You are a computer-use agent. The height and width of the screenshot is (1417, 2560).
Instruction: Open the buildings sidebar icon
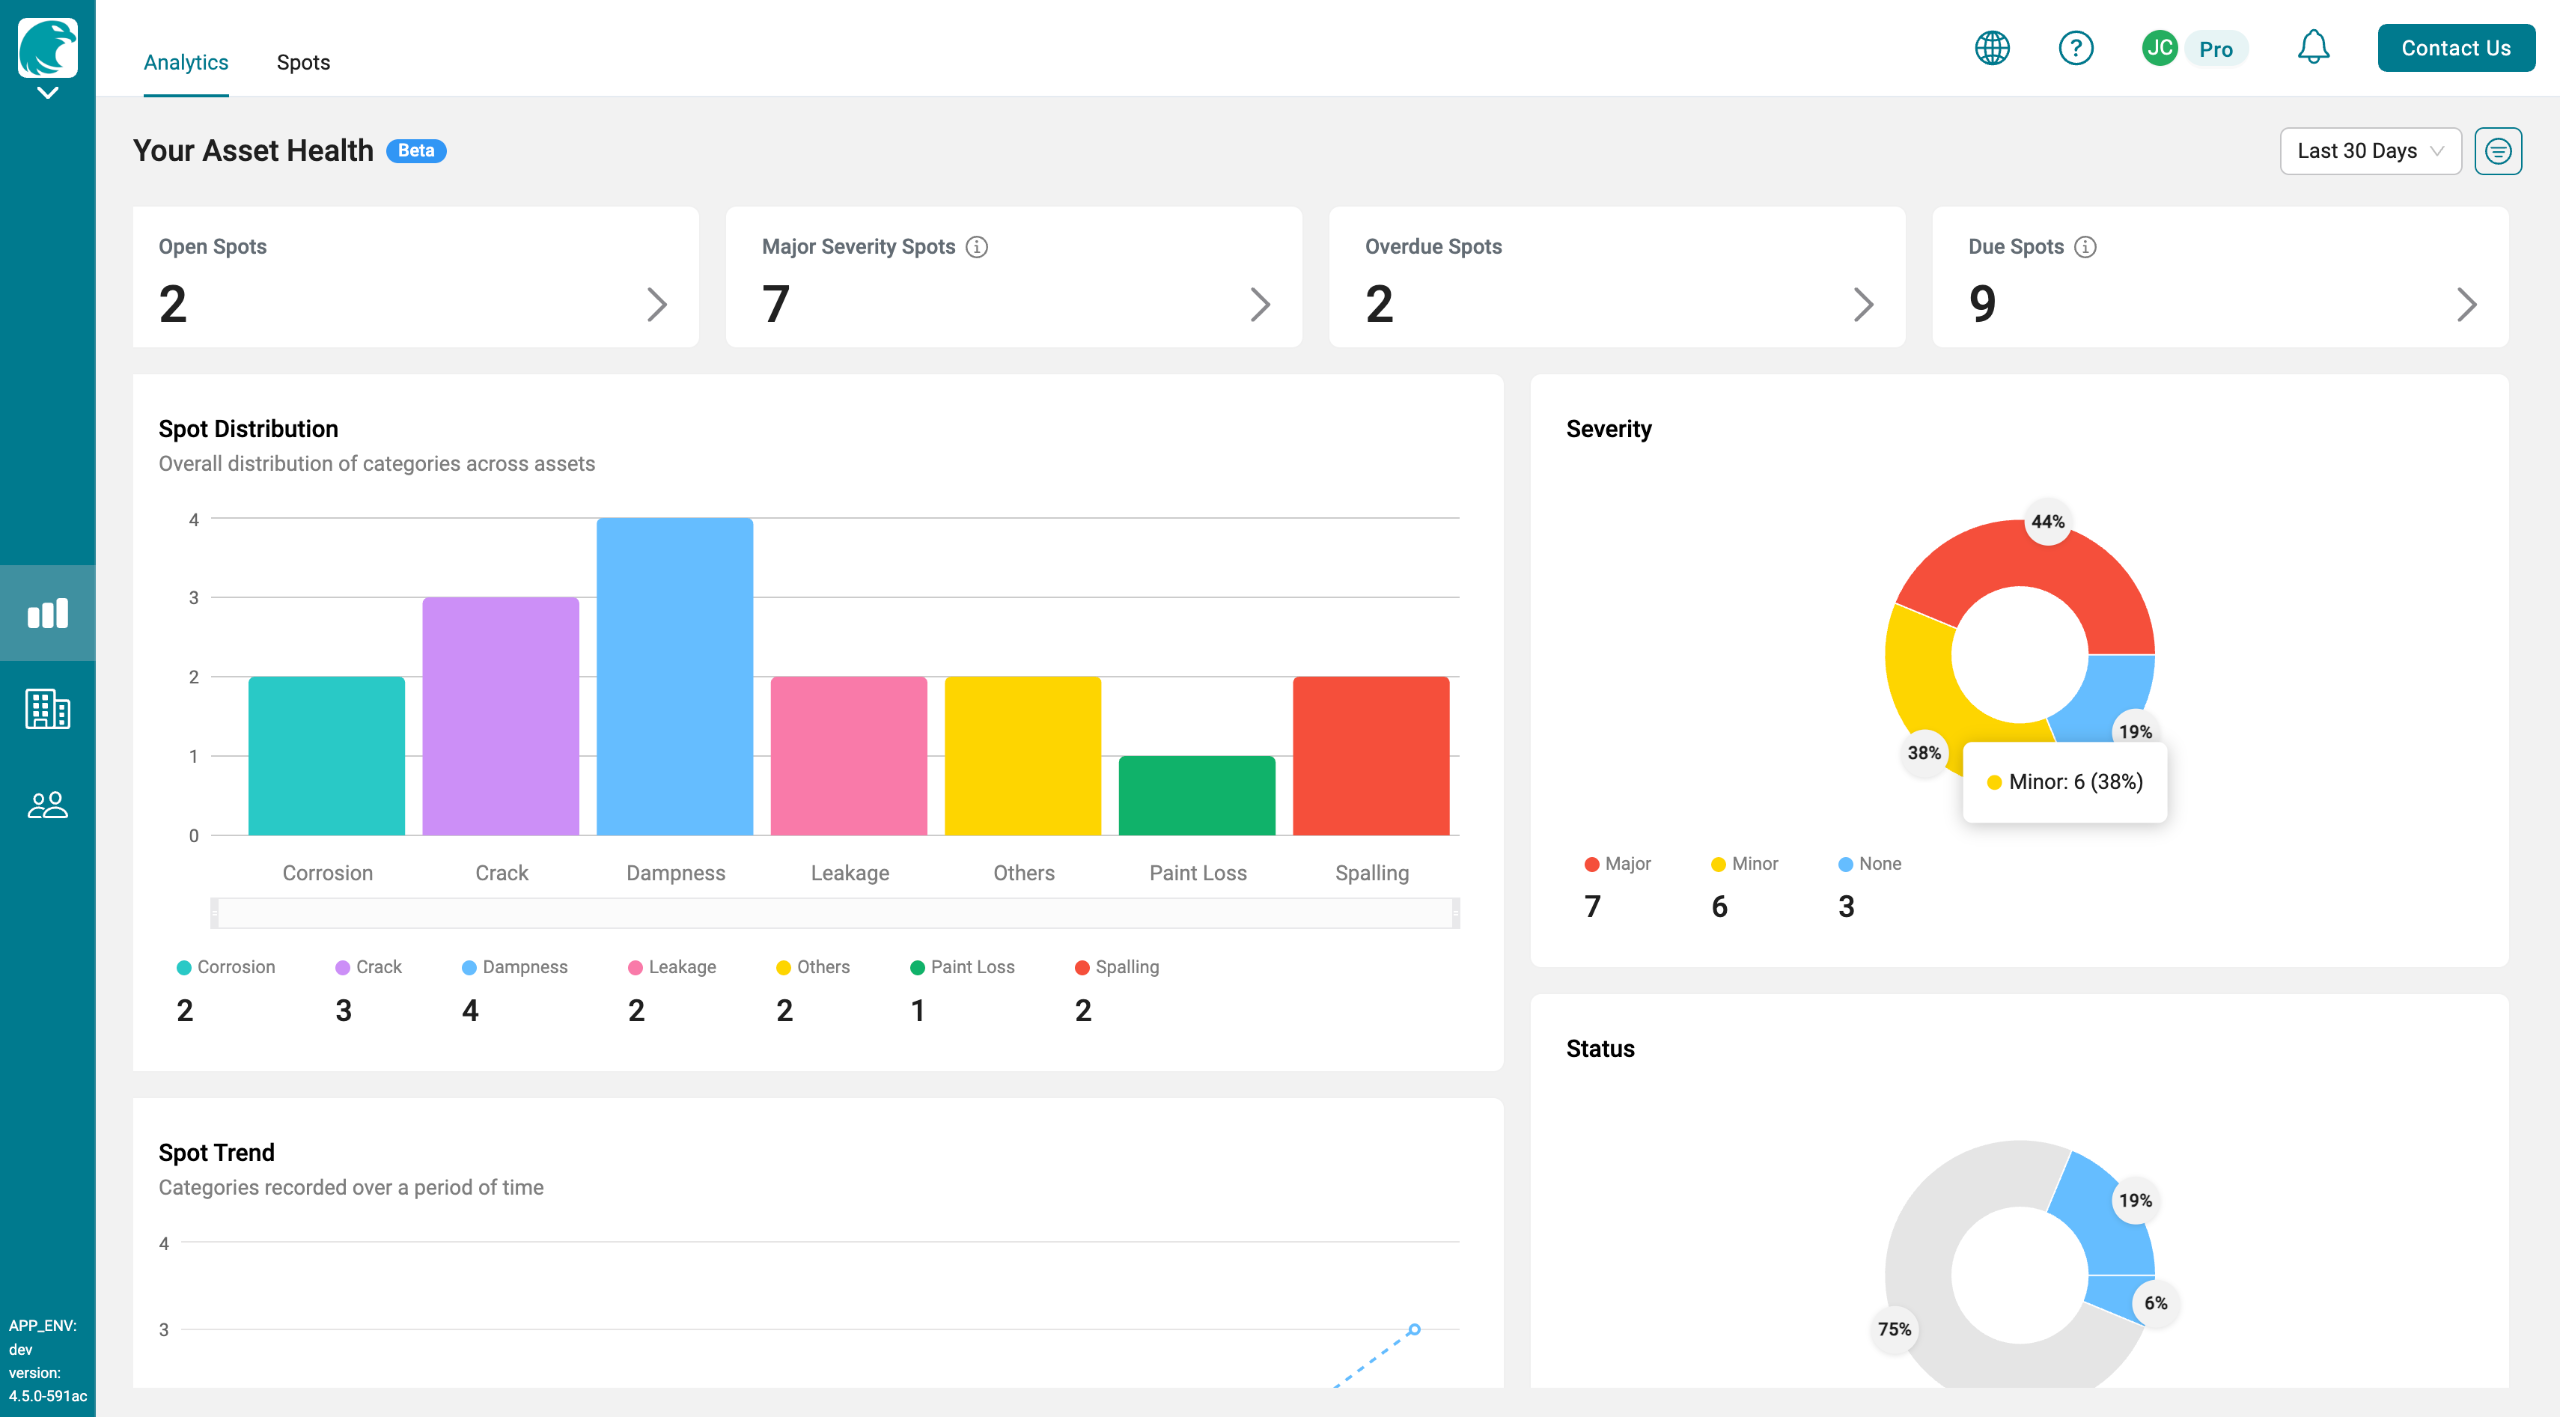(x=47, y=709)
